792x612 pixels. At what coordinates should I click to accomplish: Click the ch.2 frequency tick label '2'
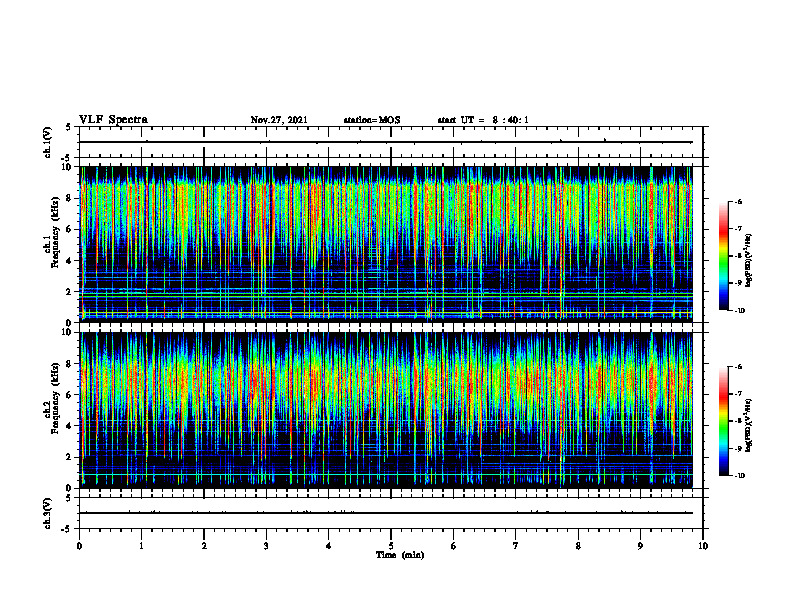(x=69, y=457)
